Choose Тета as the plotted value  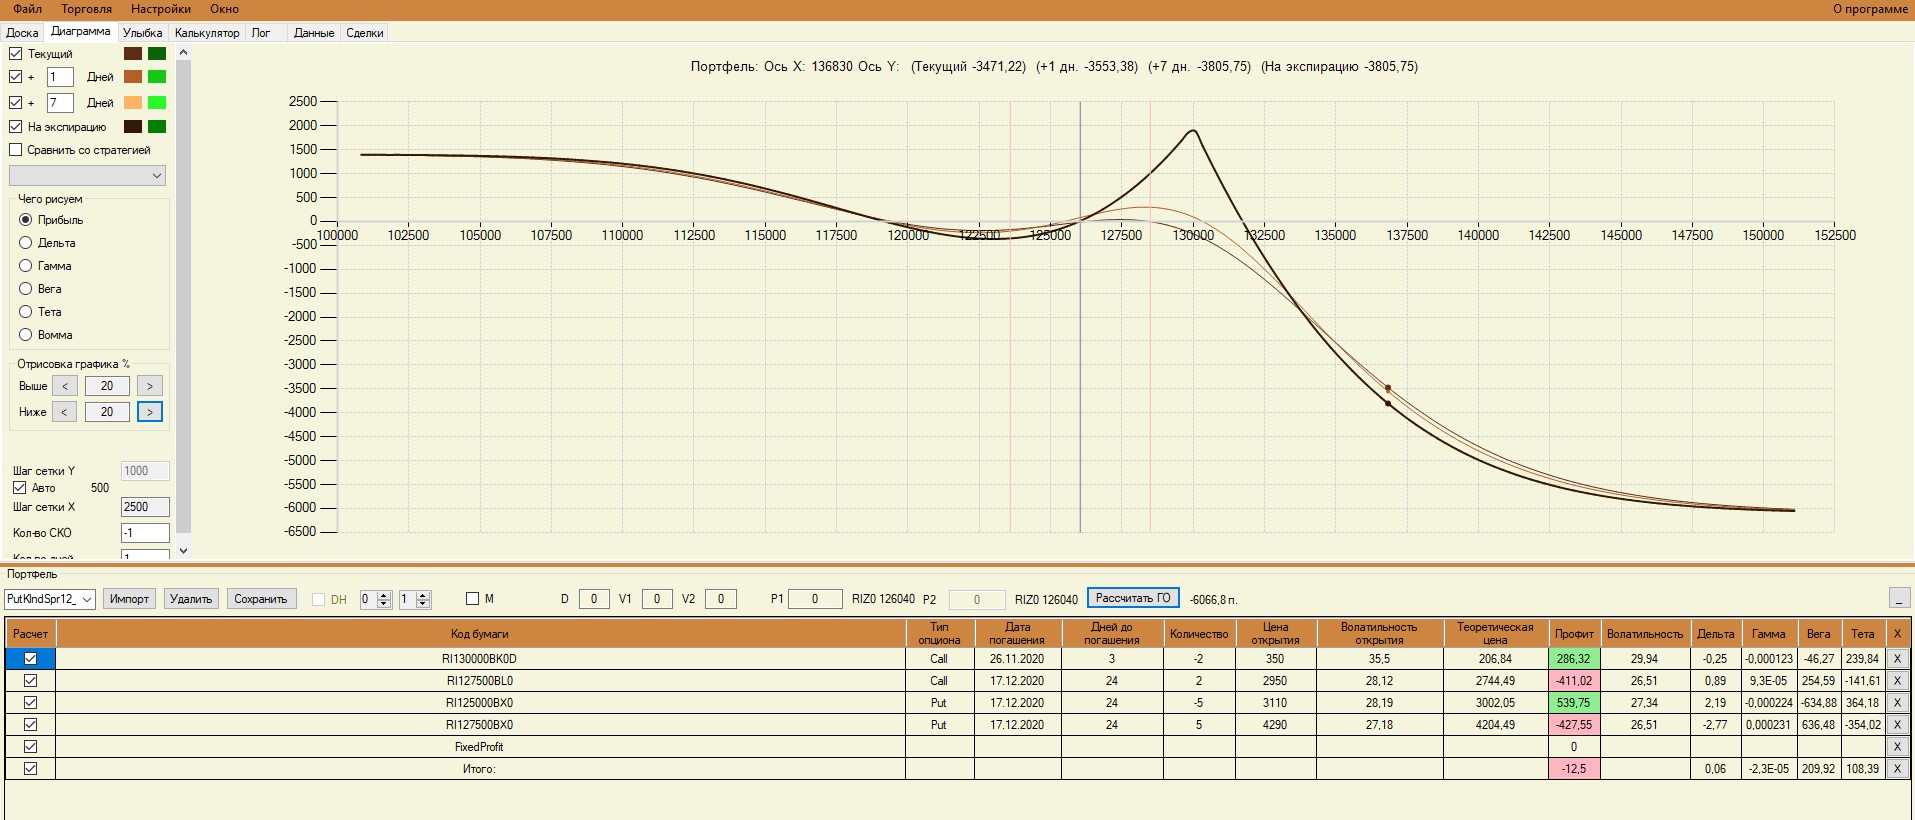[26, 312]
